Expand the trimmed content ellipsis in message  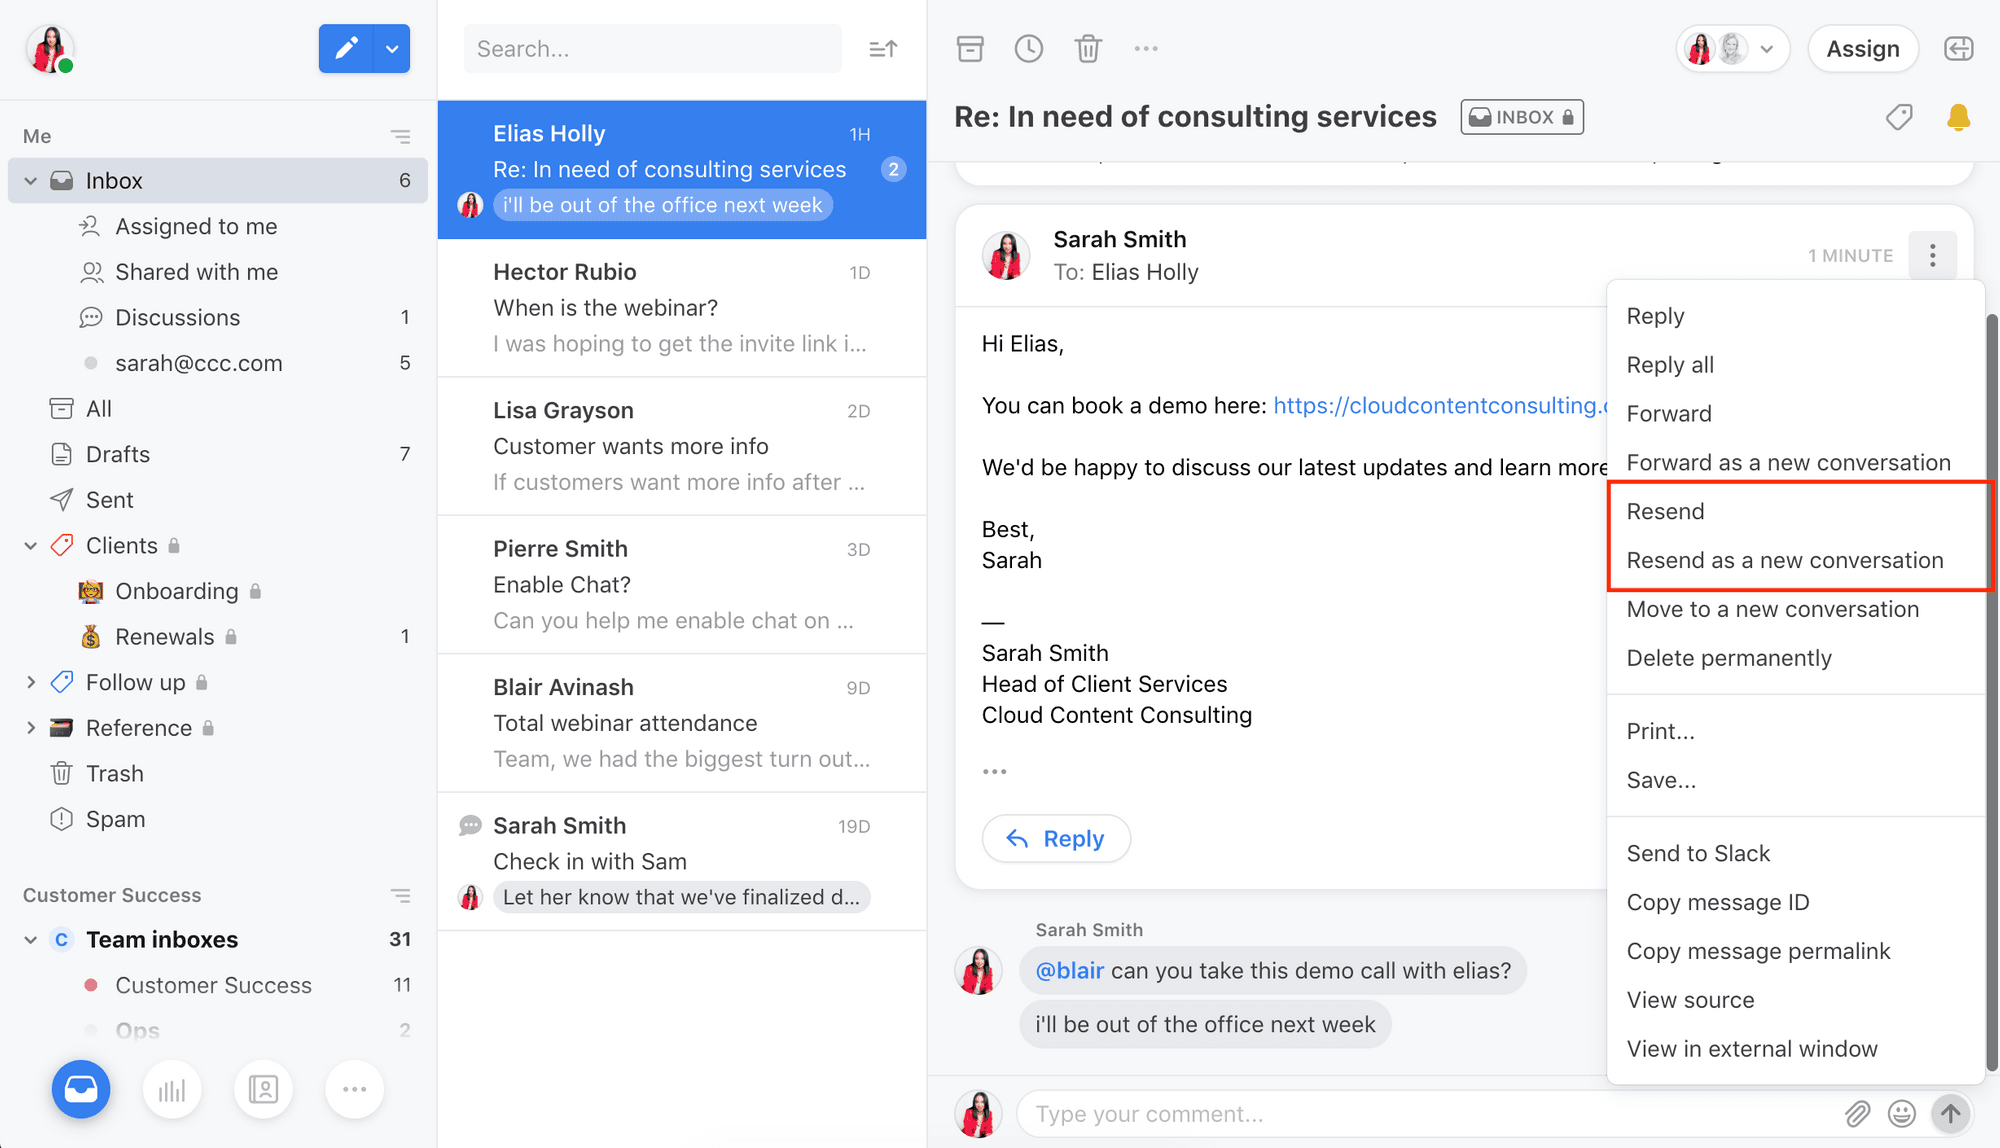[994, 772]
